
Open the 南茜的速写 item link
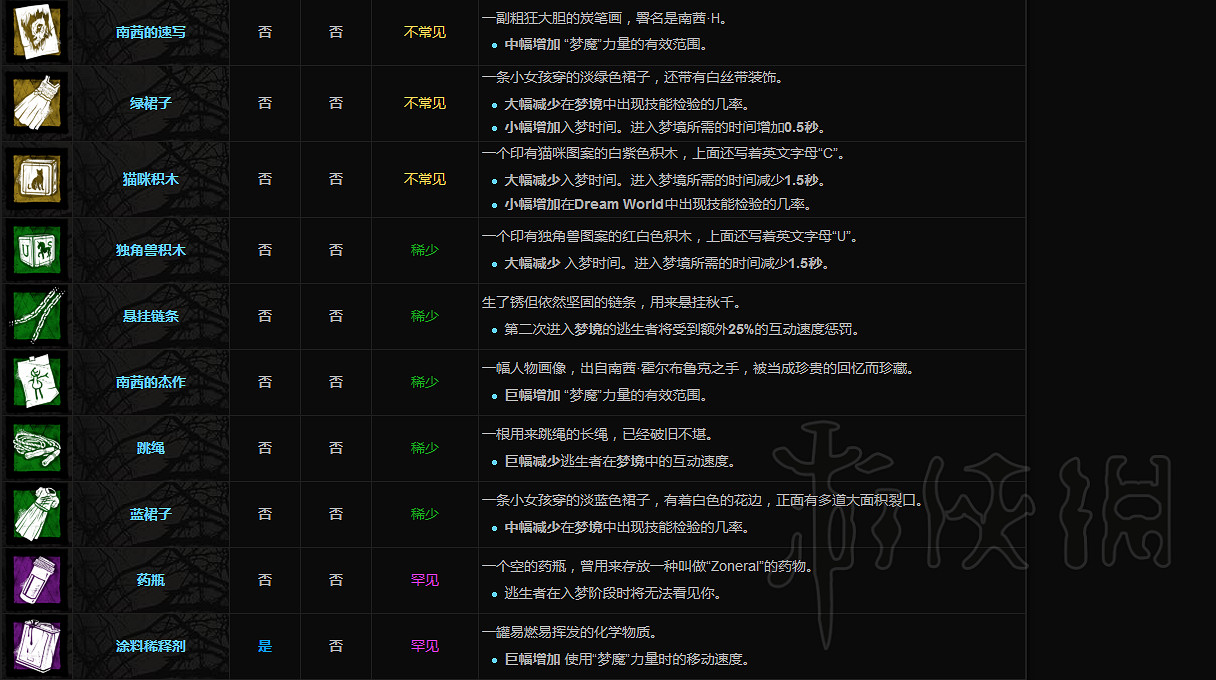(151, 32)
